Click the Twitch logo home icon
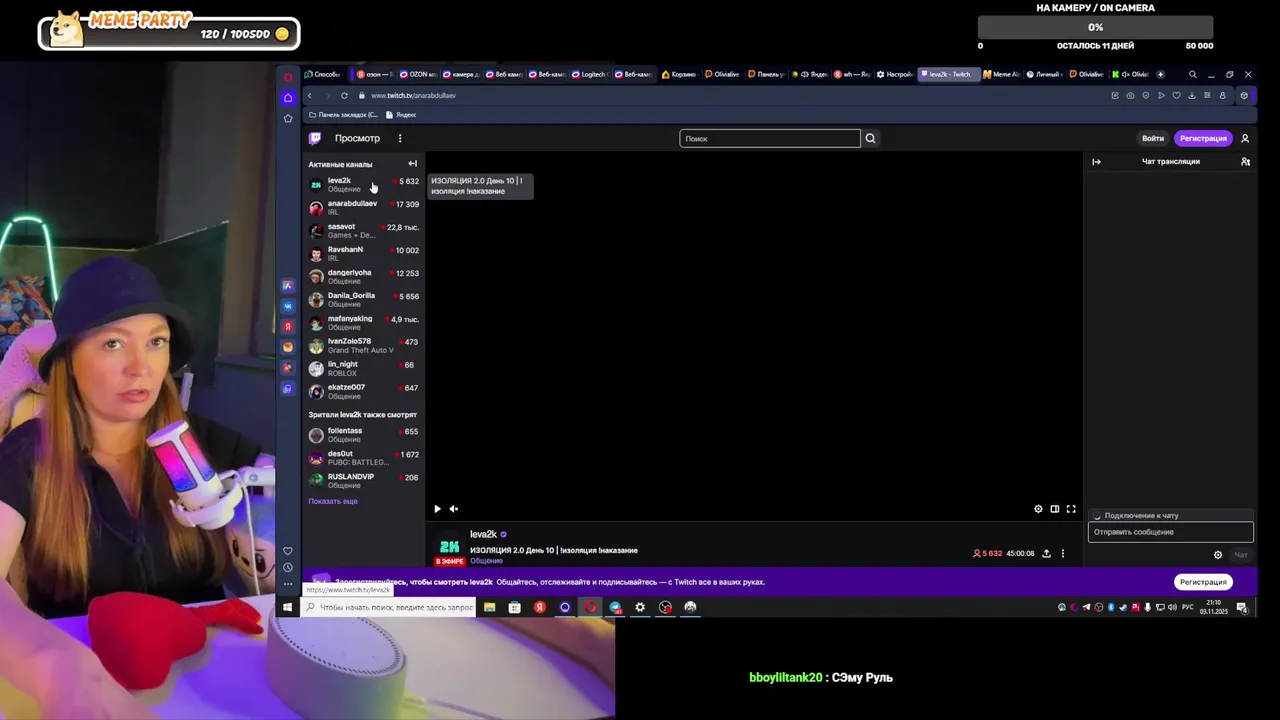This screenshot has height=720, width=1280. [315, 138]
